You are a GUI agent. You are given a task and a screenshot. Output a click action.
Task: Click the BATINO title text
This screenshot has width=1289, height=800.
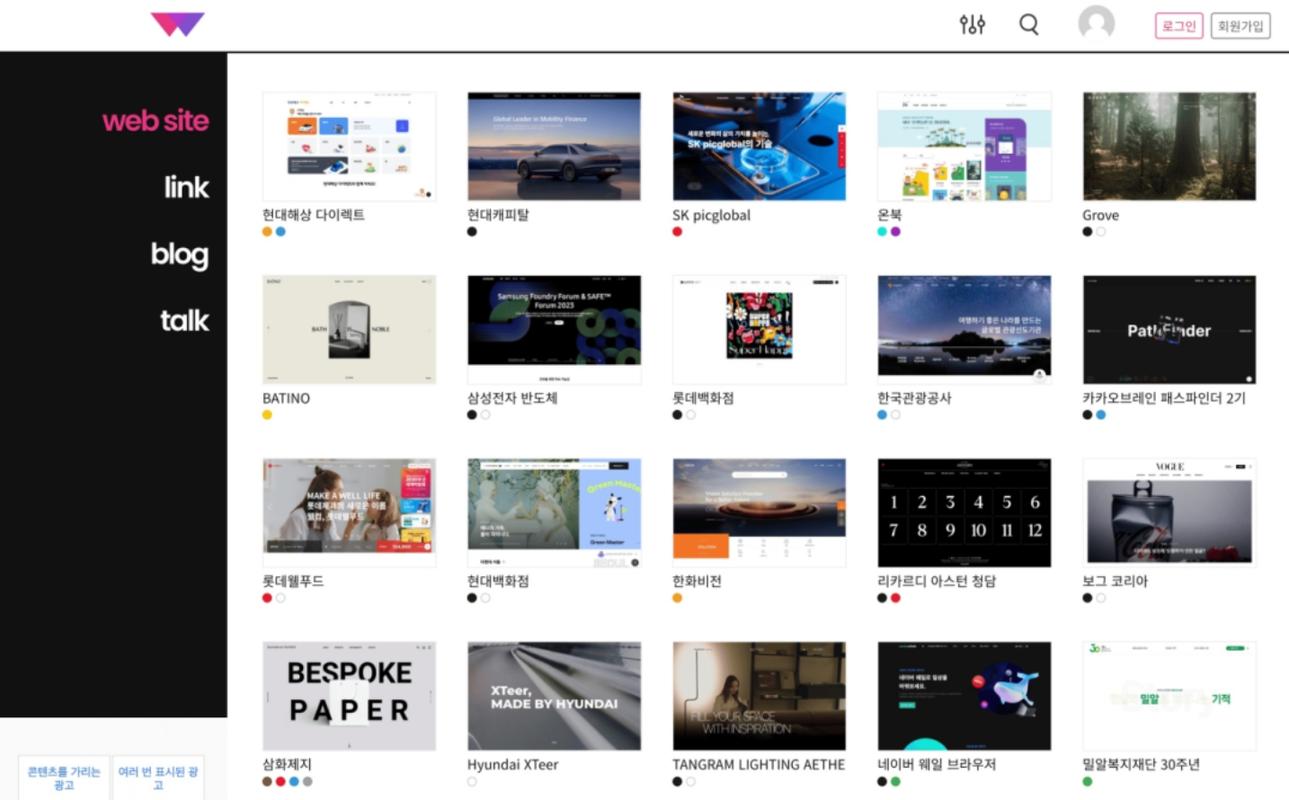tap(286, 398)
